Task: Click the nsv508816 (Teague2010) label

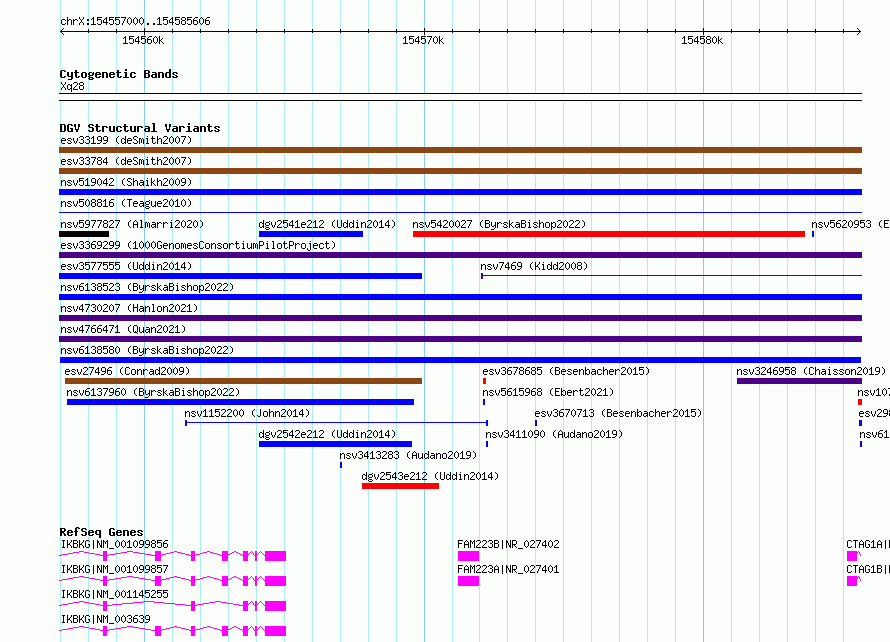Action: tap(126, 203)
